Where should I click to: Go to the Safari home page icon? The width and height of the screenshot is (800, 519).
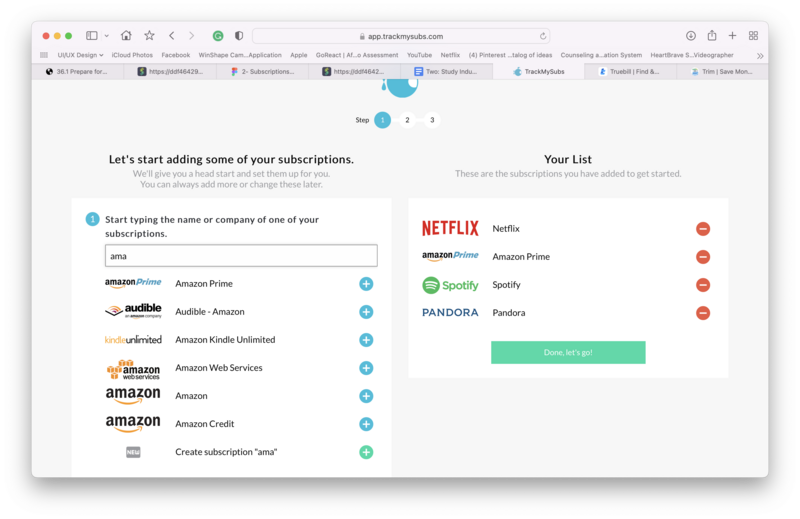point(126,35)
